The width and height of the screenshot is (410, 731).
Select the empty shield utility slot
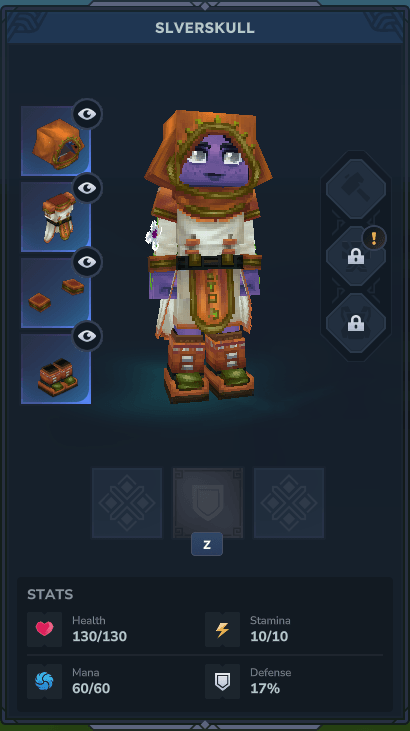click(208, 503)
